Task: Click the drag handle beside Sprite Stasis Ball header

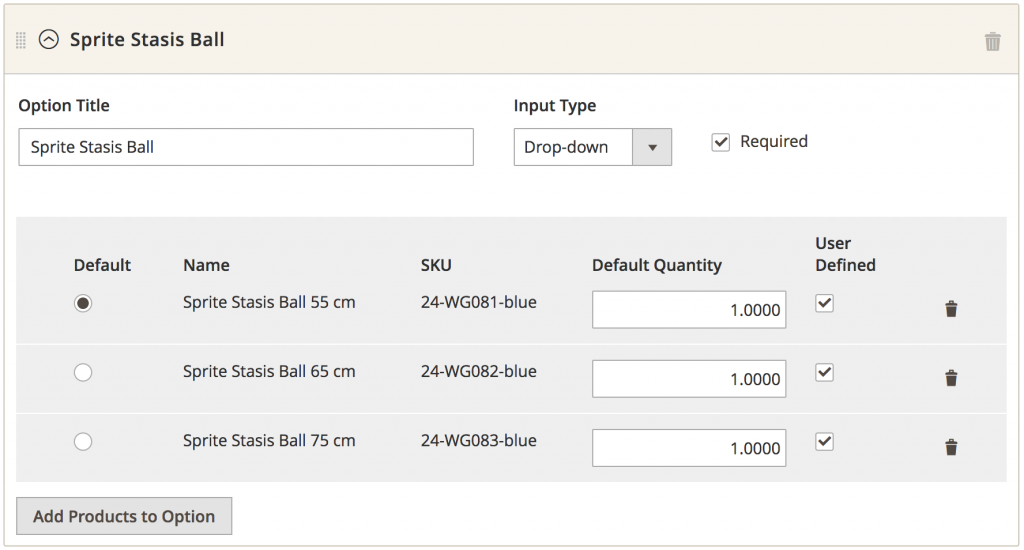Action: pyautogui.click(x=21, y=40)
